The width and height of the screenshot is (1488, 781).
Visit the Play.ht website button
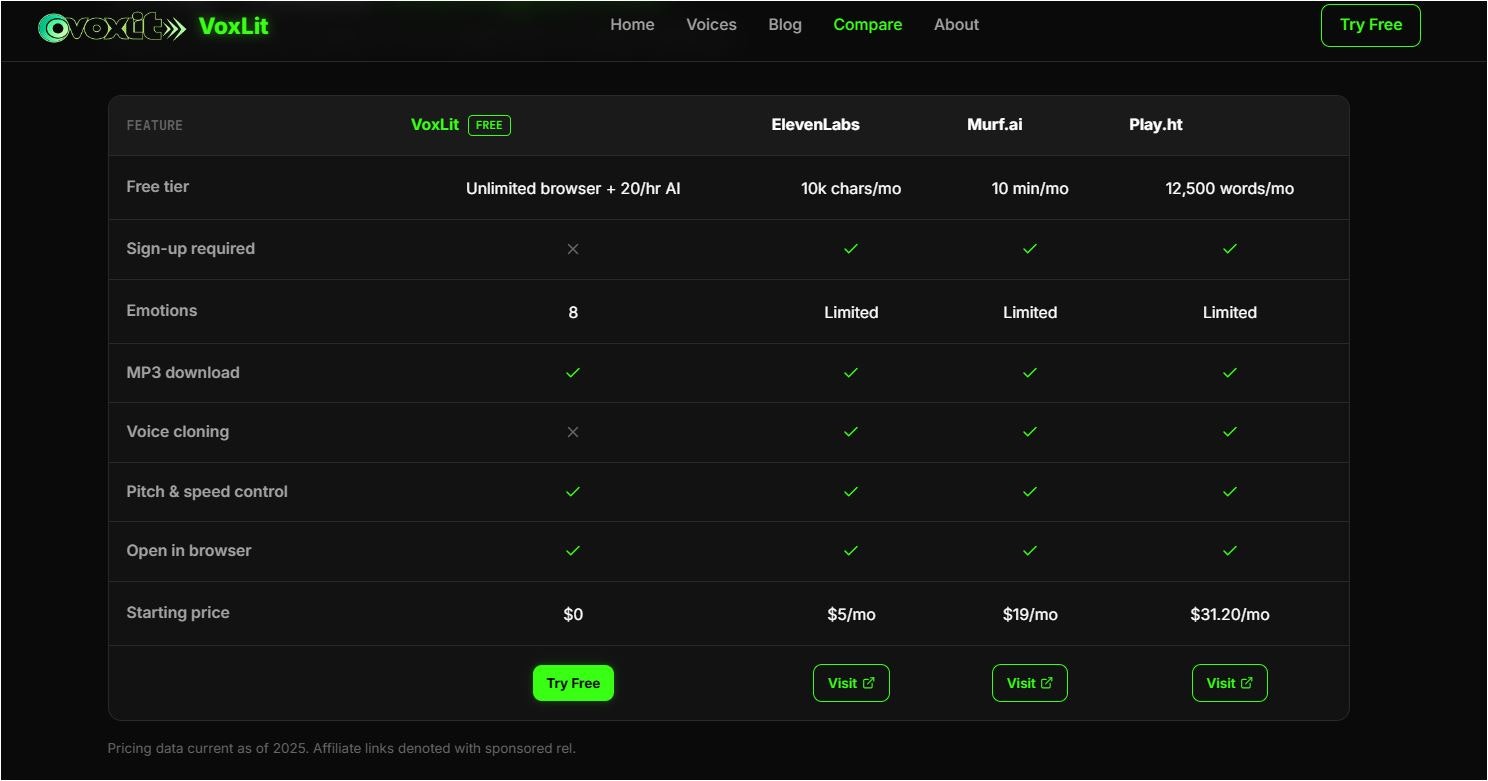coord(1230,683)
